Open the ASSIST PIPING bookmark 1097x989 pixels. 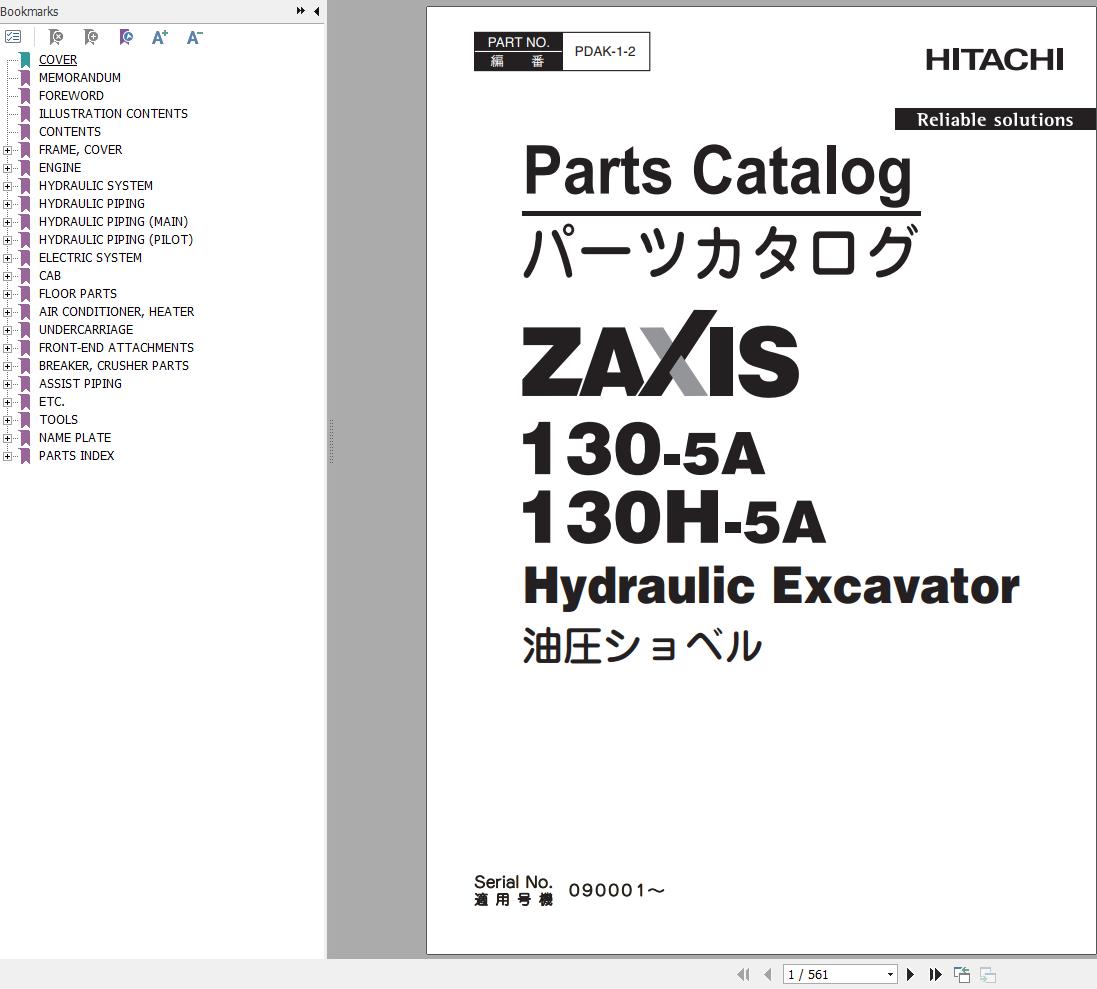tap(80, 384)
